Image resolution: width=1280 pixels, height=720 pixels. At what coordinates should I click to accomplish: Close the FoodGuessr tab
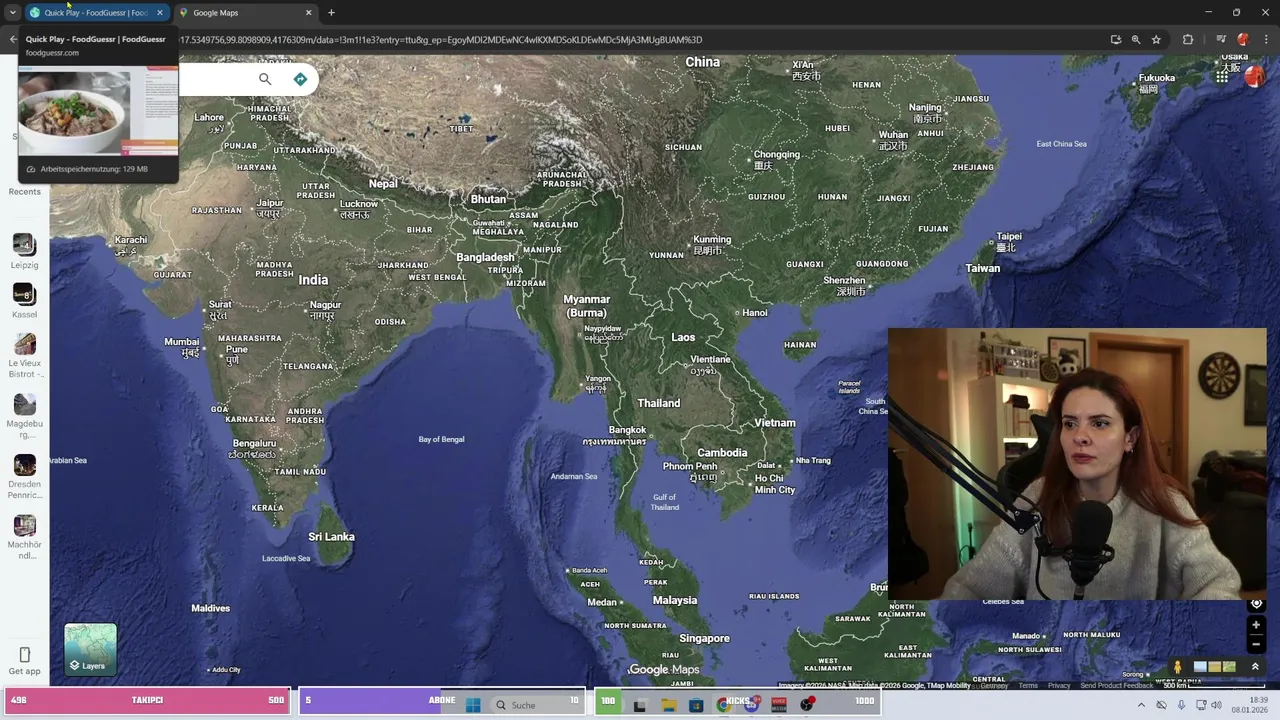coord(159,13)
